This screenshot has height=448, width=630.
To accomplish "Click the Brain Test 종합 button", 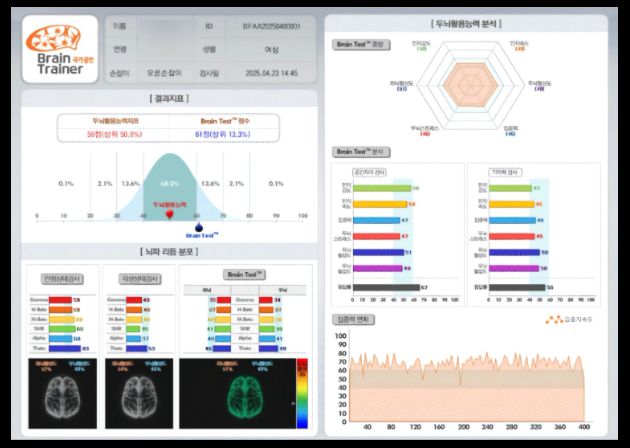I will click(x=361, y=45).
